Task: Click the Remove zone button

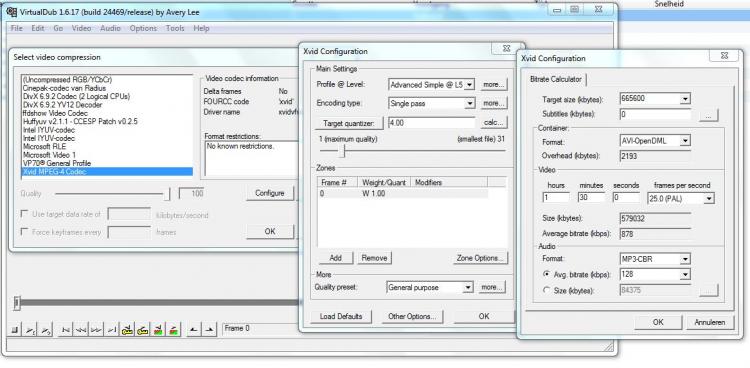Action: (374, 258)
